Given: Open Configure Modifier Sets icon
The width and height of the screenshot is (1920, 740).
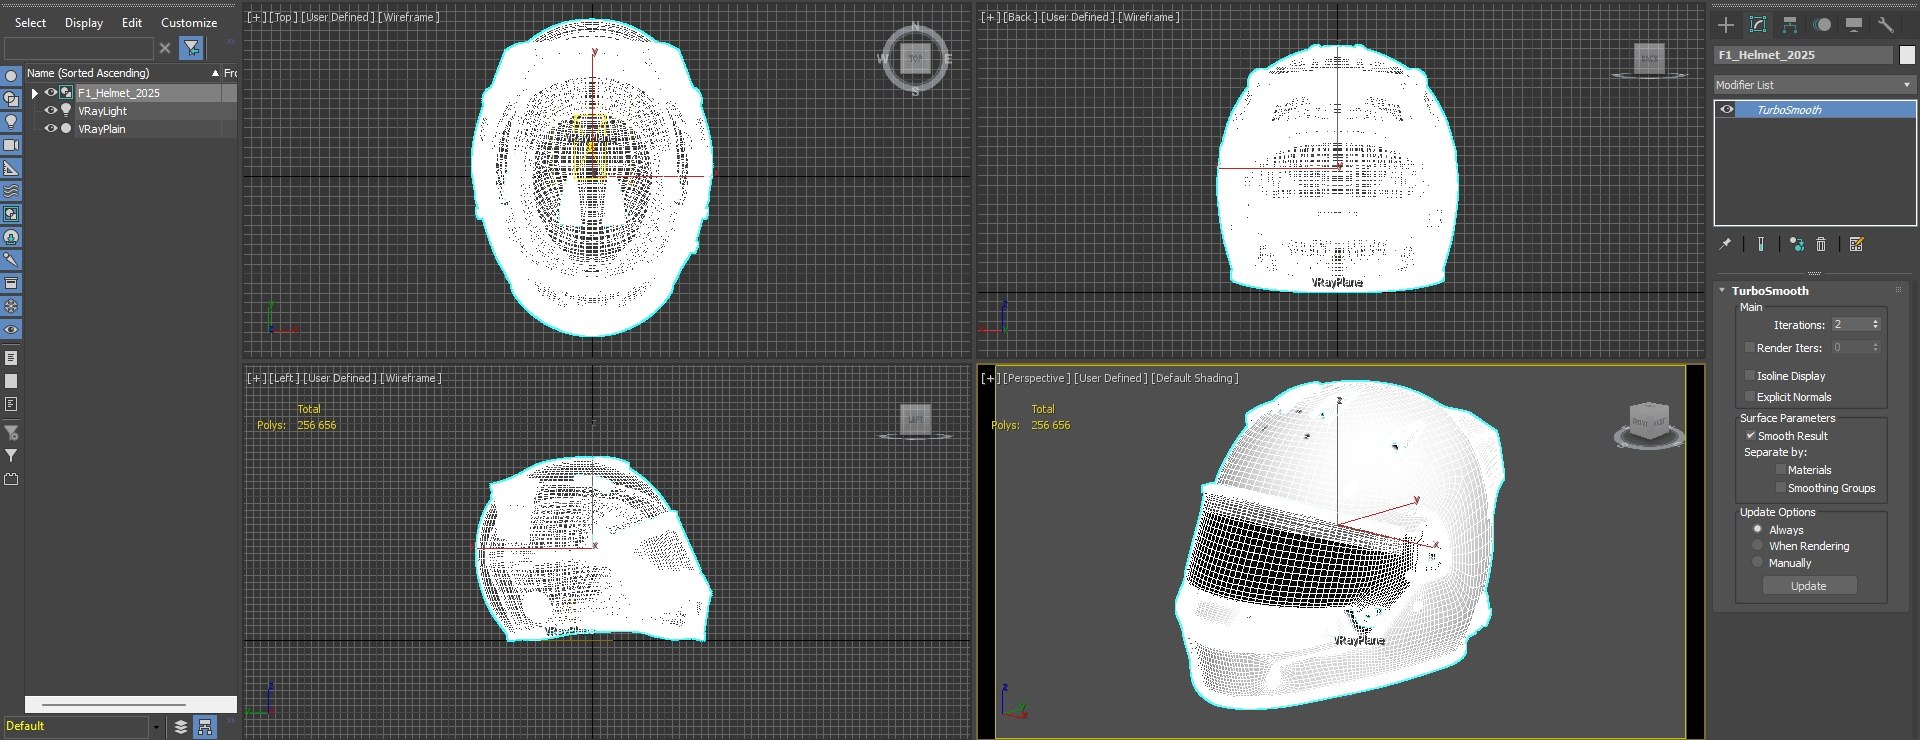Looking at the screenshot, I should pos(1857,244).
